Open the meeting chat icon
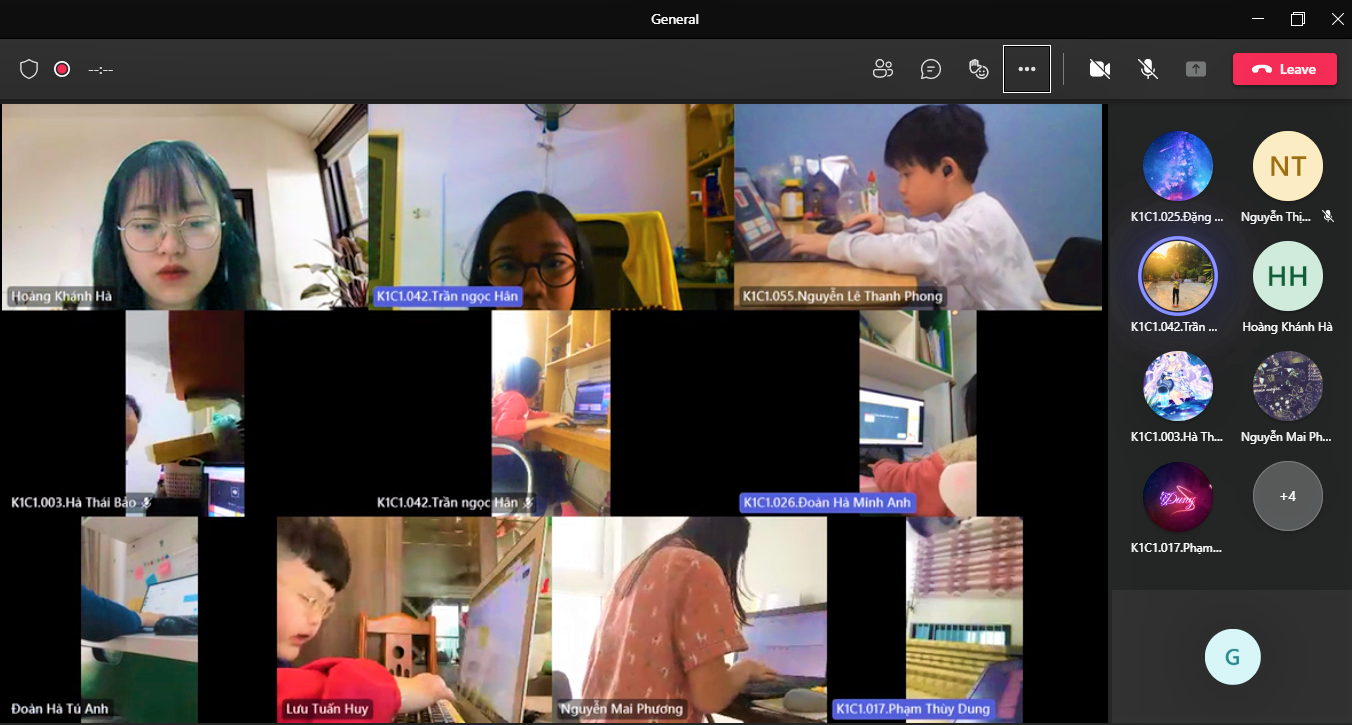This screenshot has width=1352, height=725. 931,69
